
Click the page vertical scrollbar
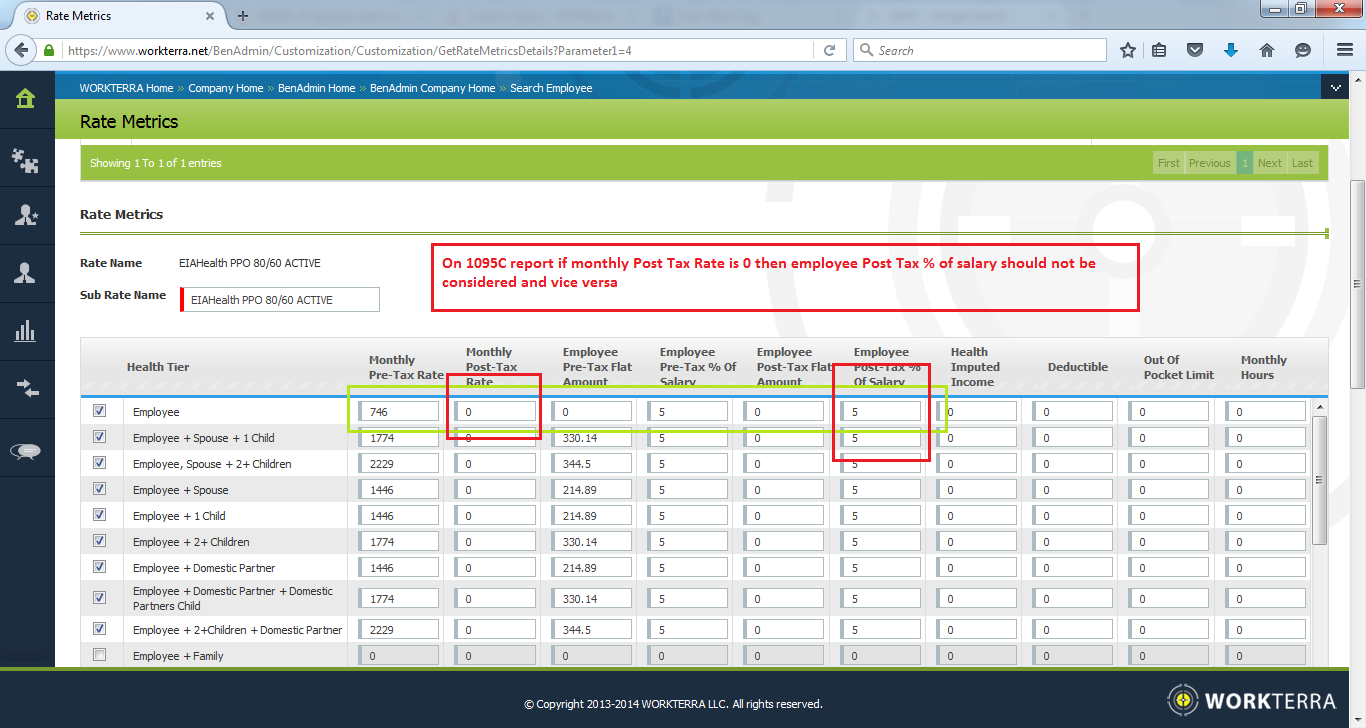tap(1357, 284)
